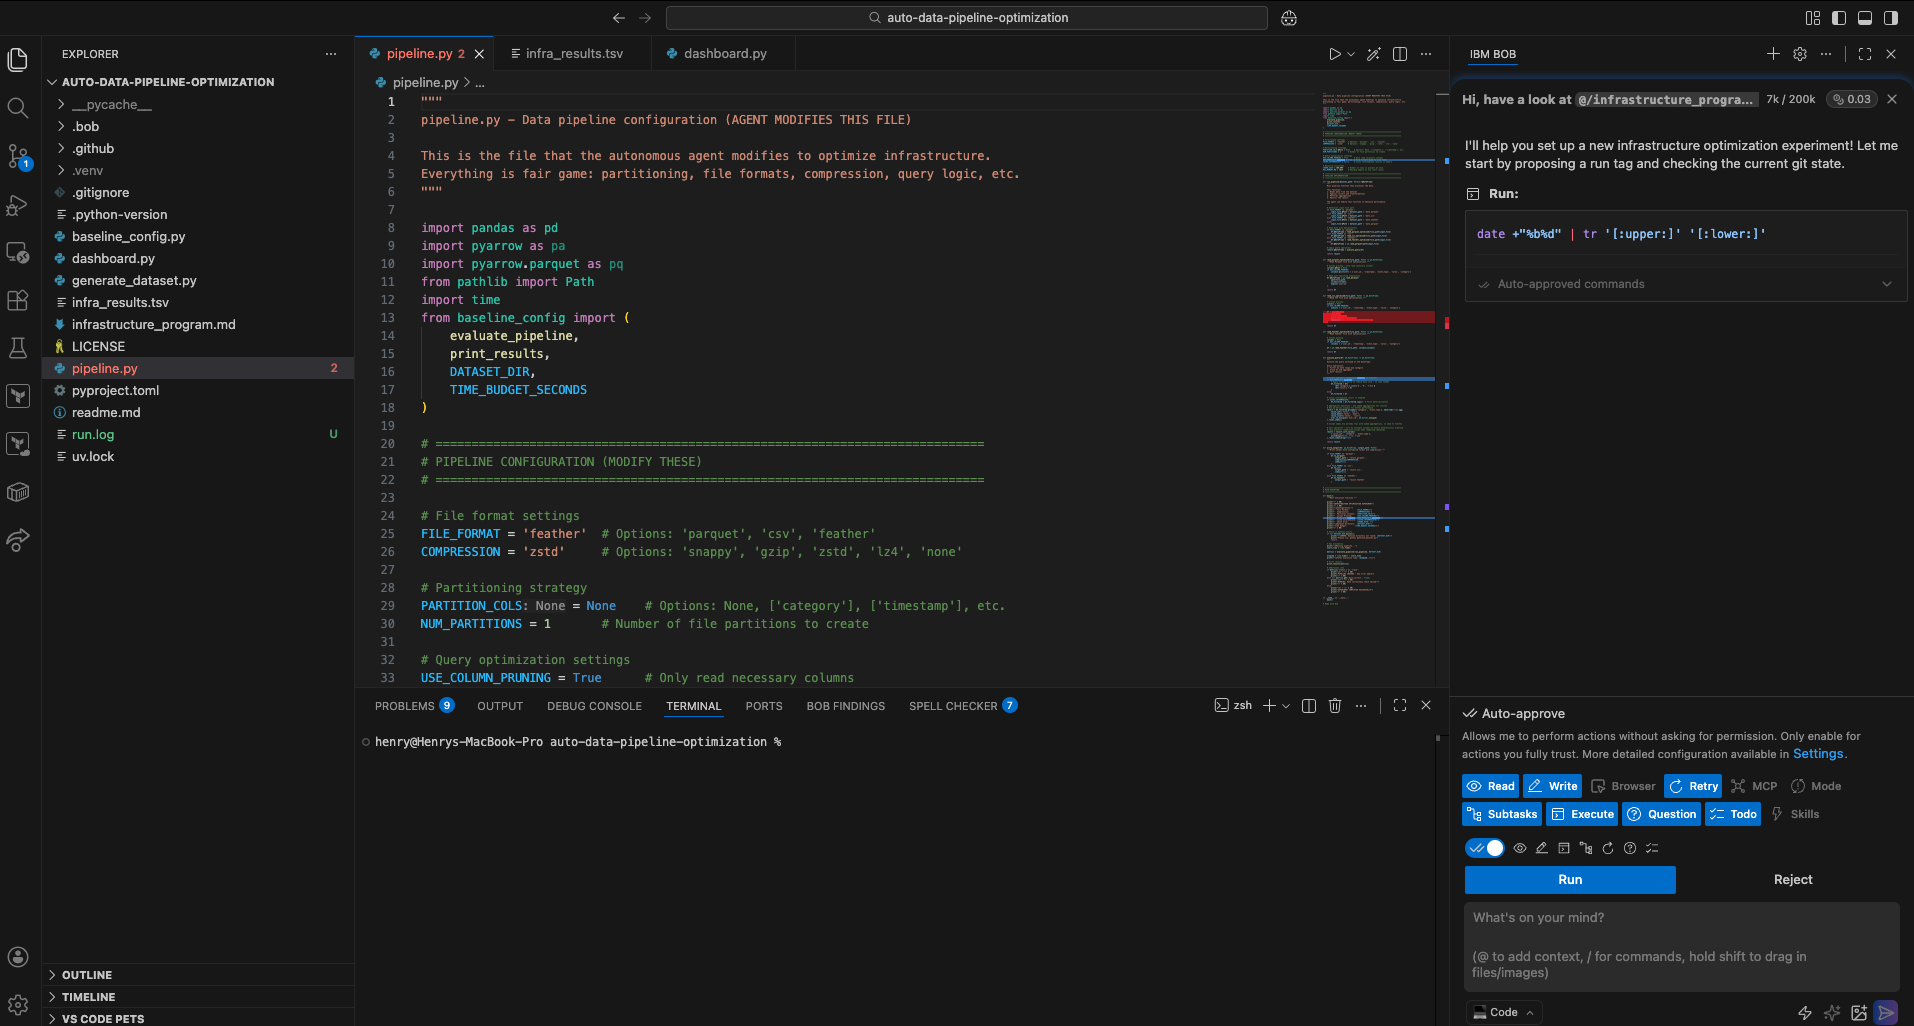Maximize the IBM Bob panel
Viewport: 1914px width, 1026px height.
(1865, 54)
